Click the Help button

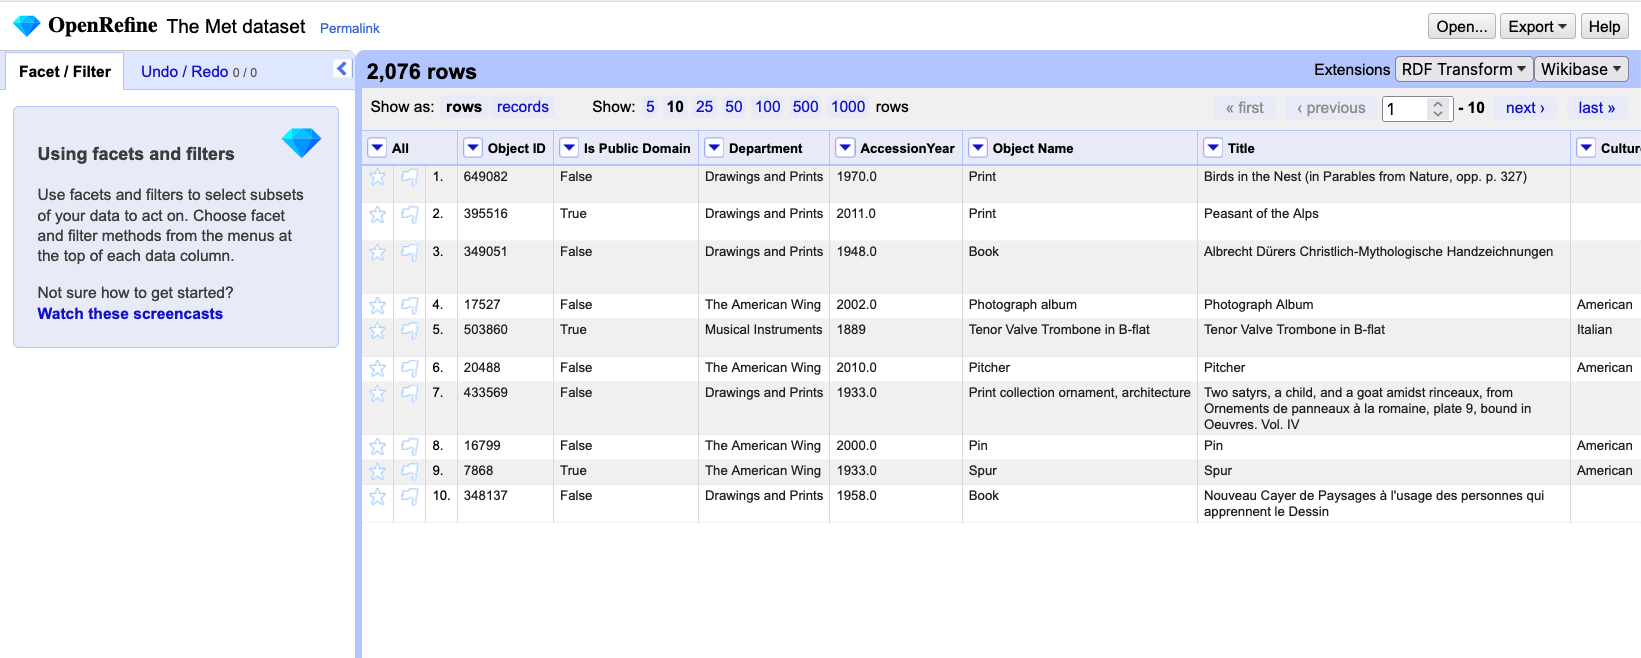[1604, 27]
